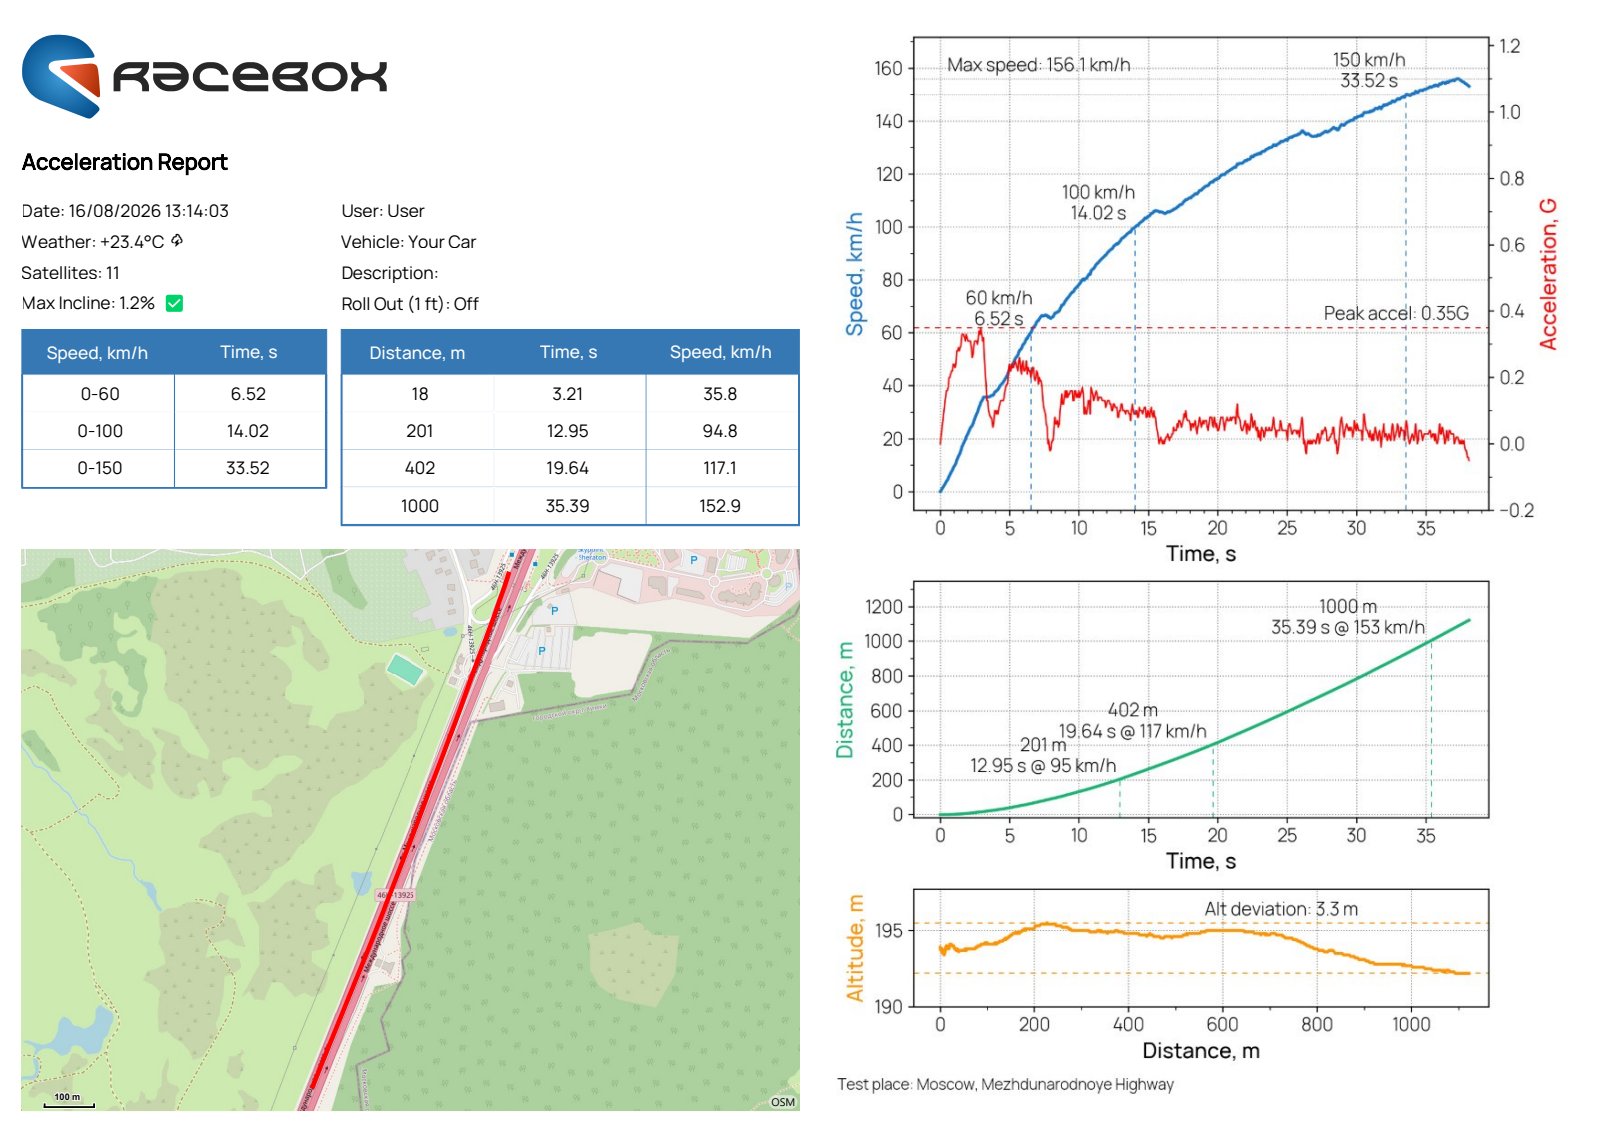The height and width of the screenshot is (1132, 1600).
Task: Click the 152.9 speed cell
Action: coord(720,506)
